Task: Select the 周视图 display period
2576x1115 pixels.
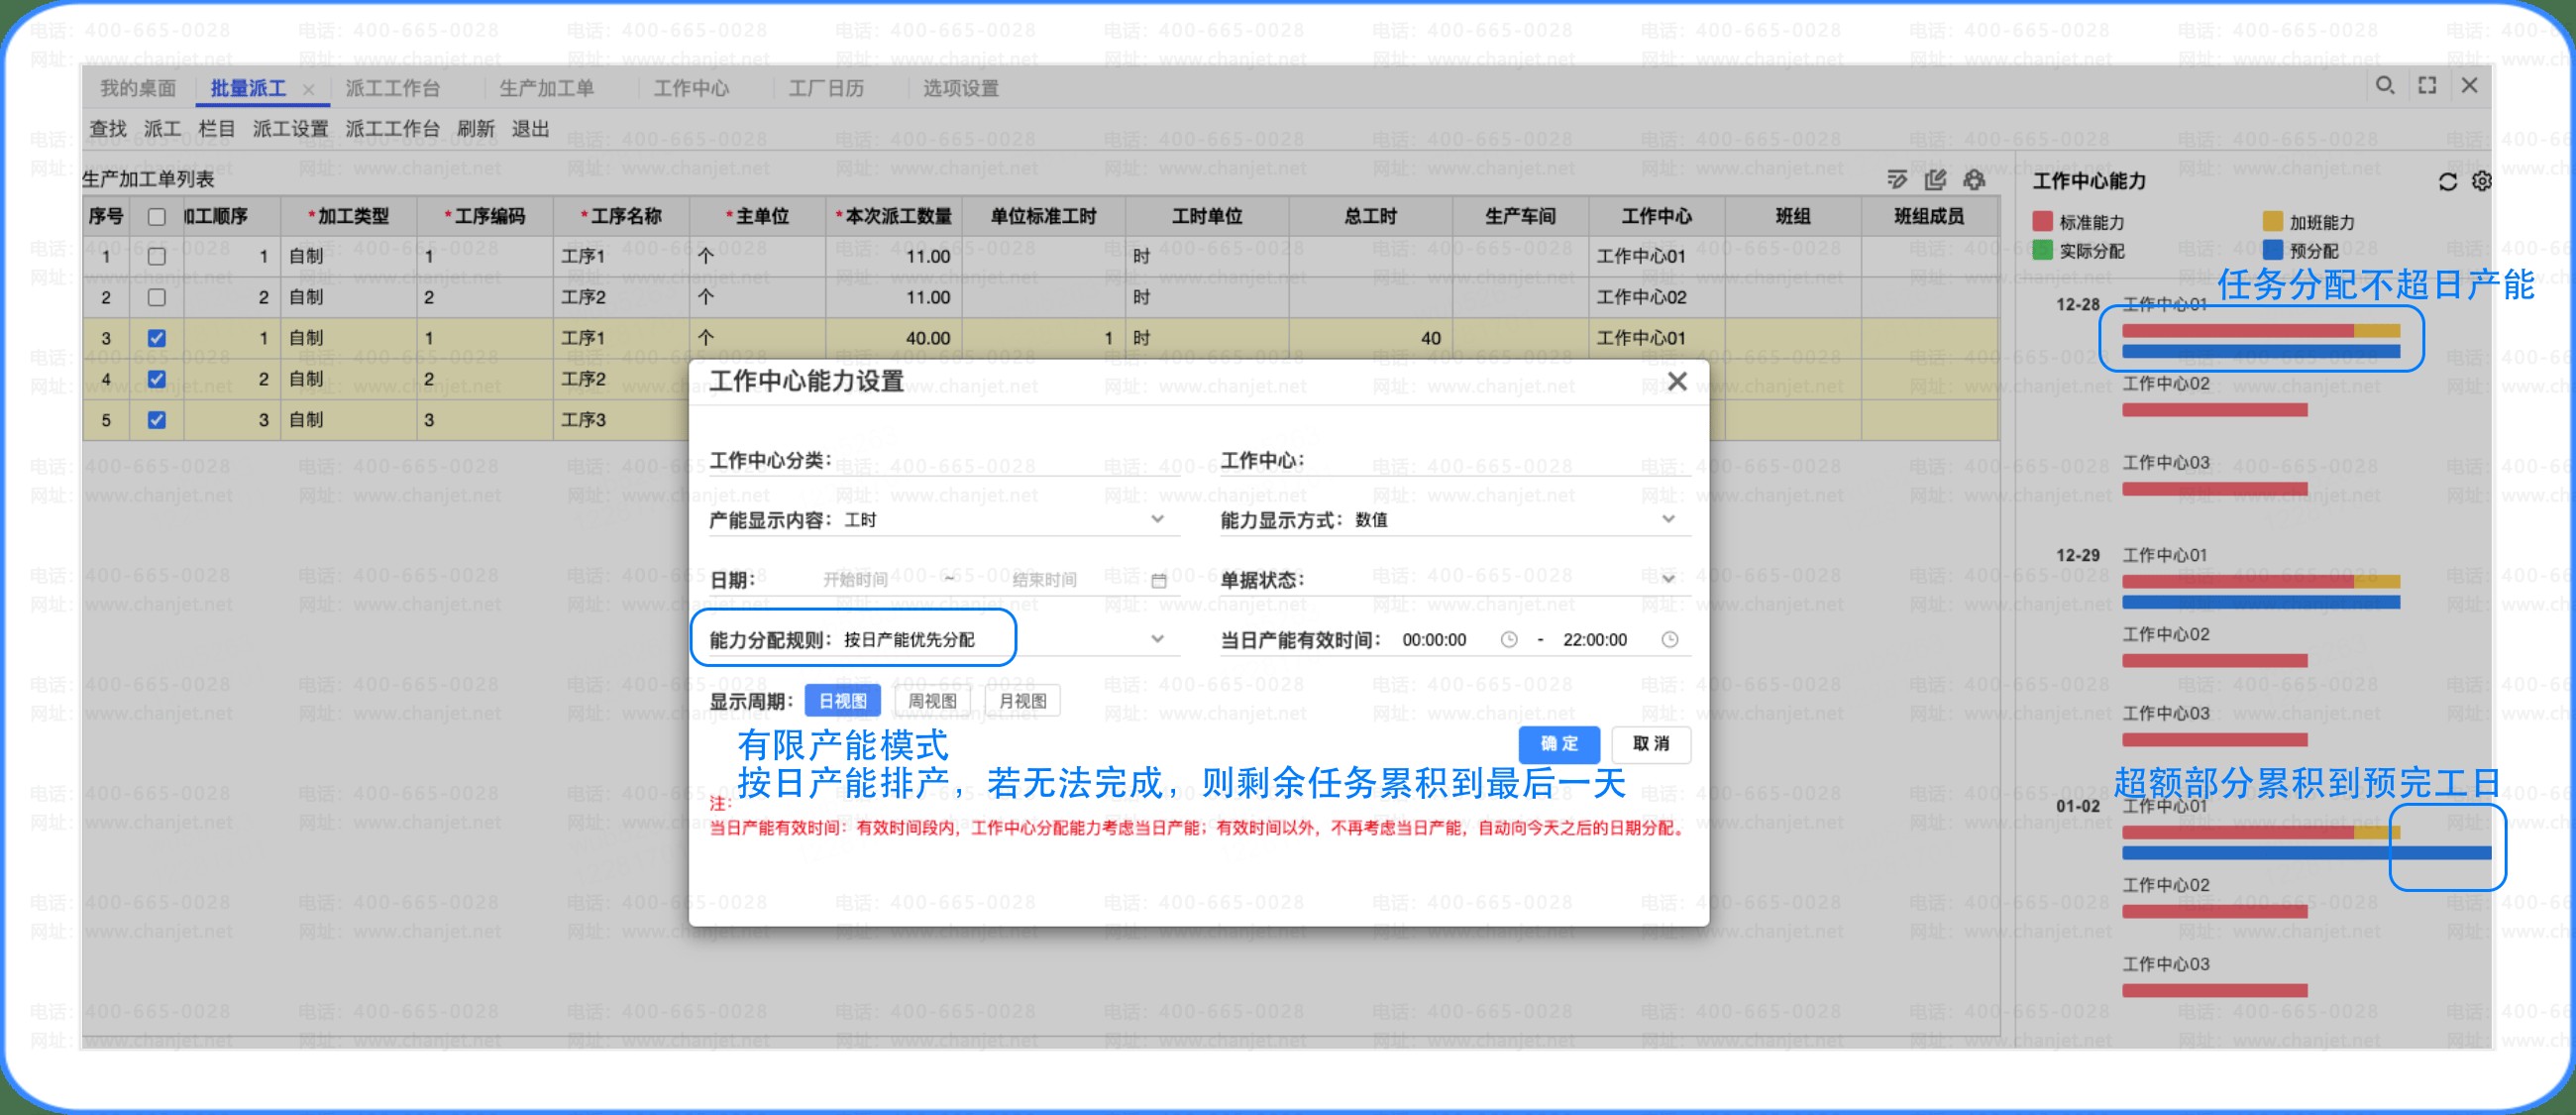Action: tap(932, 701)
